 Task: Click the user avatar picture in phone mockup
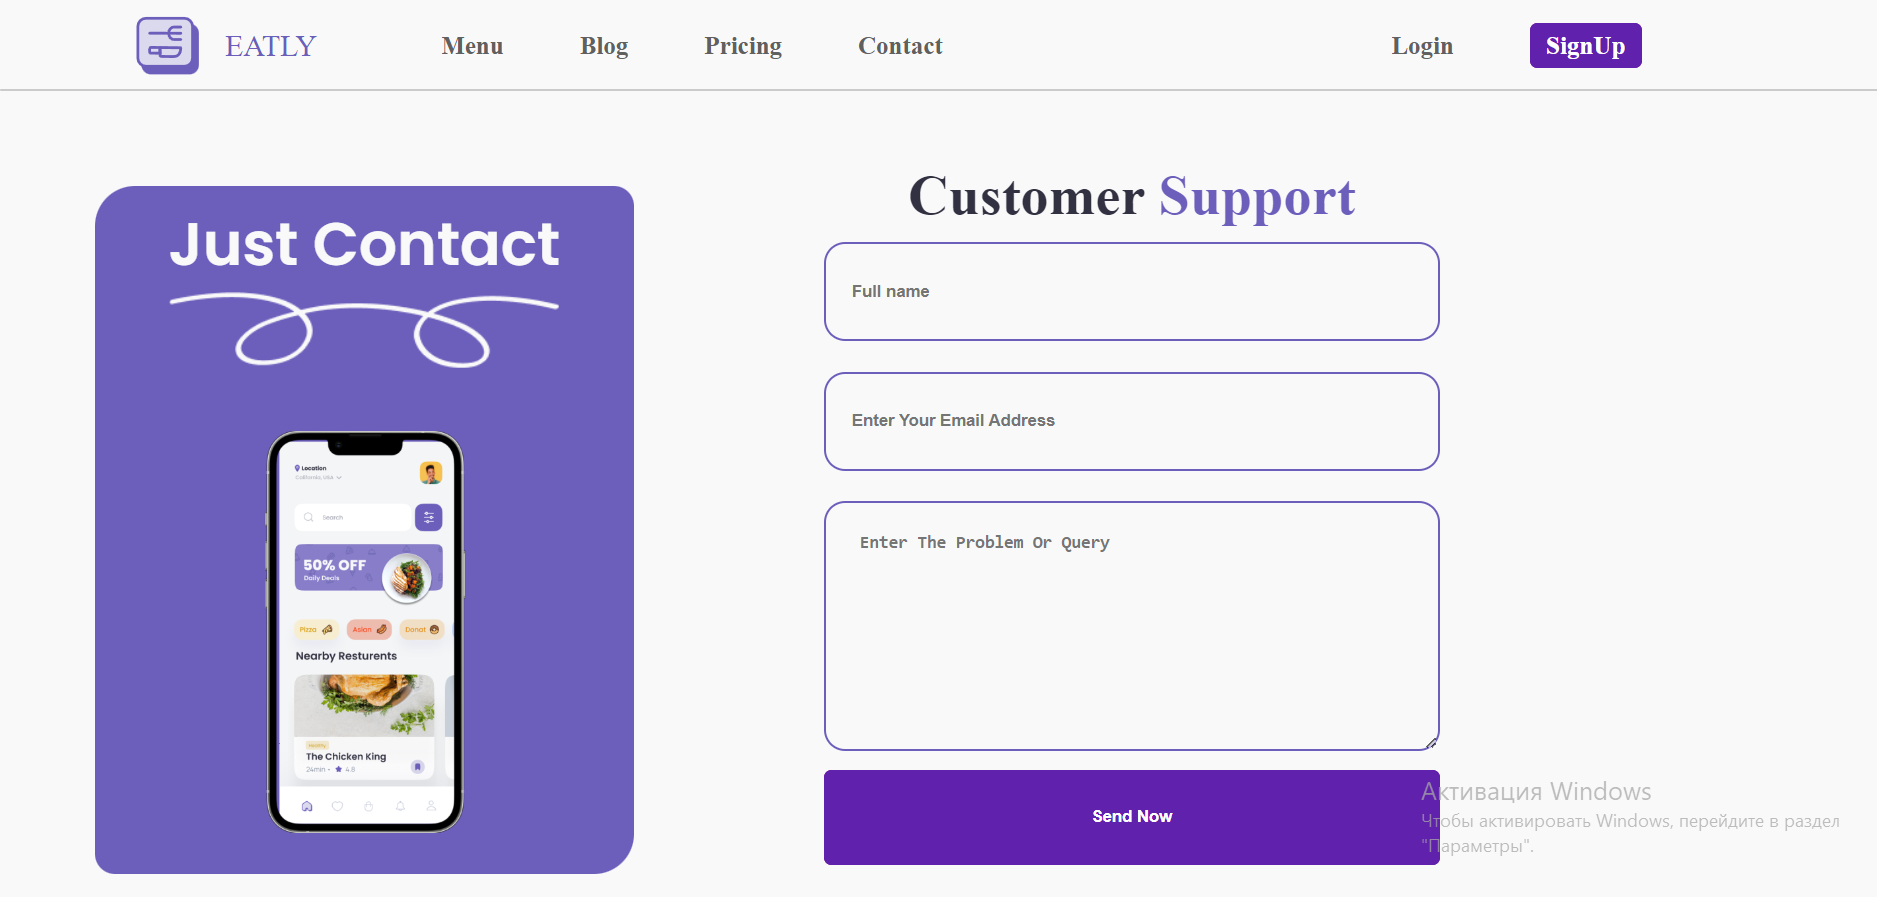[431, 473]
